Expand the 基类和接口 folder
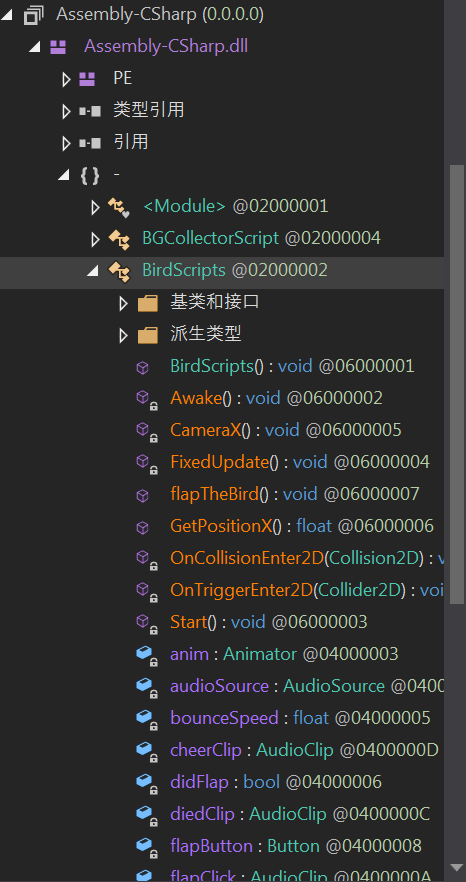 (123, 304)
